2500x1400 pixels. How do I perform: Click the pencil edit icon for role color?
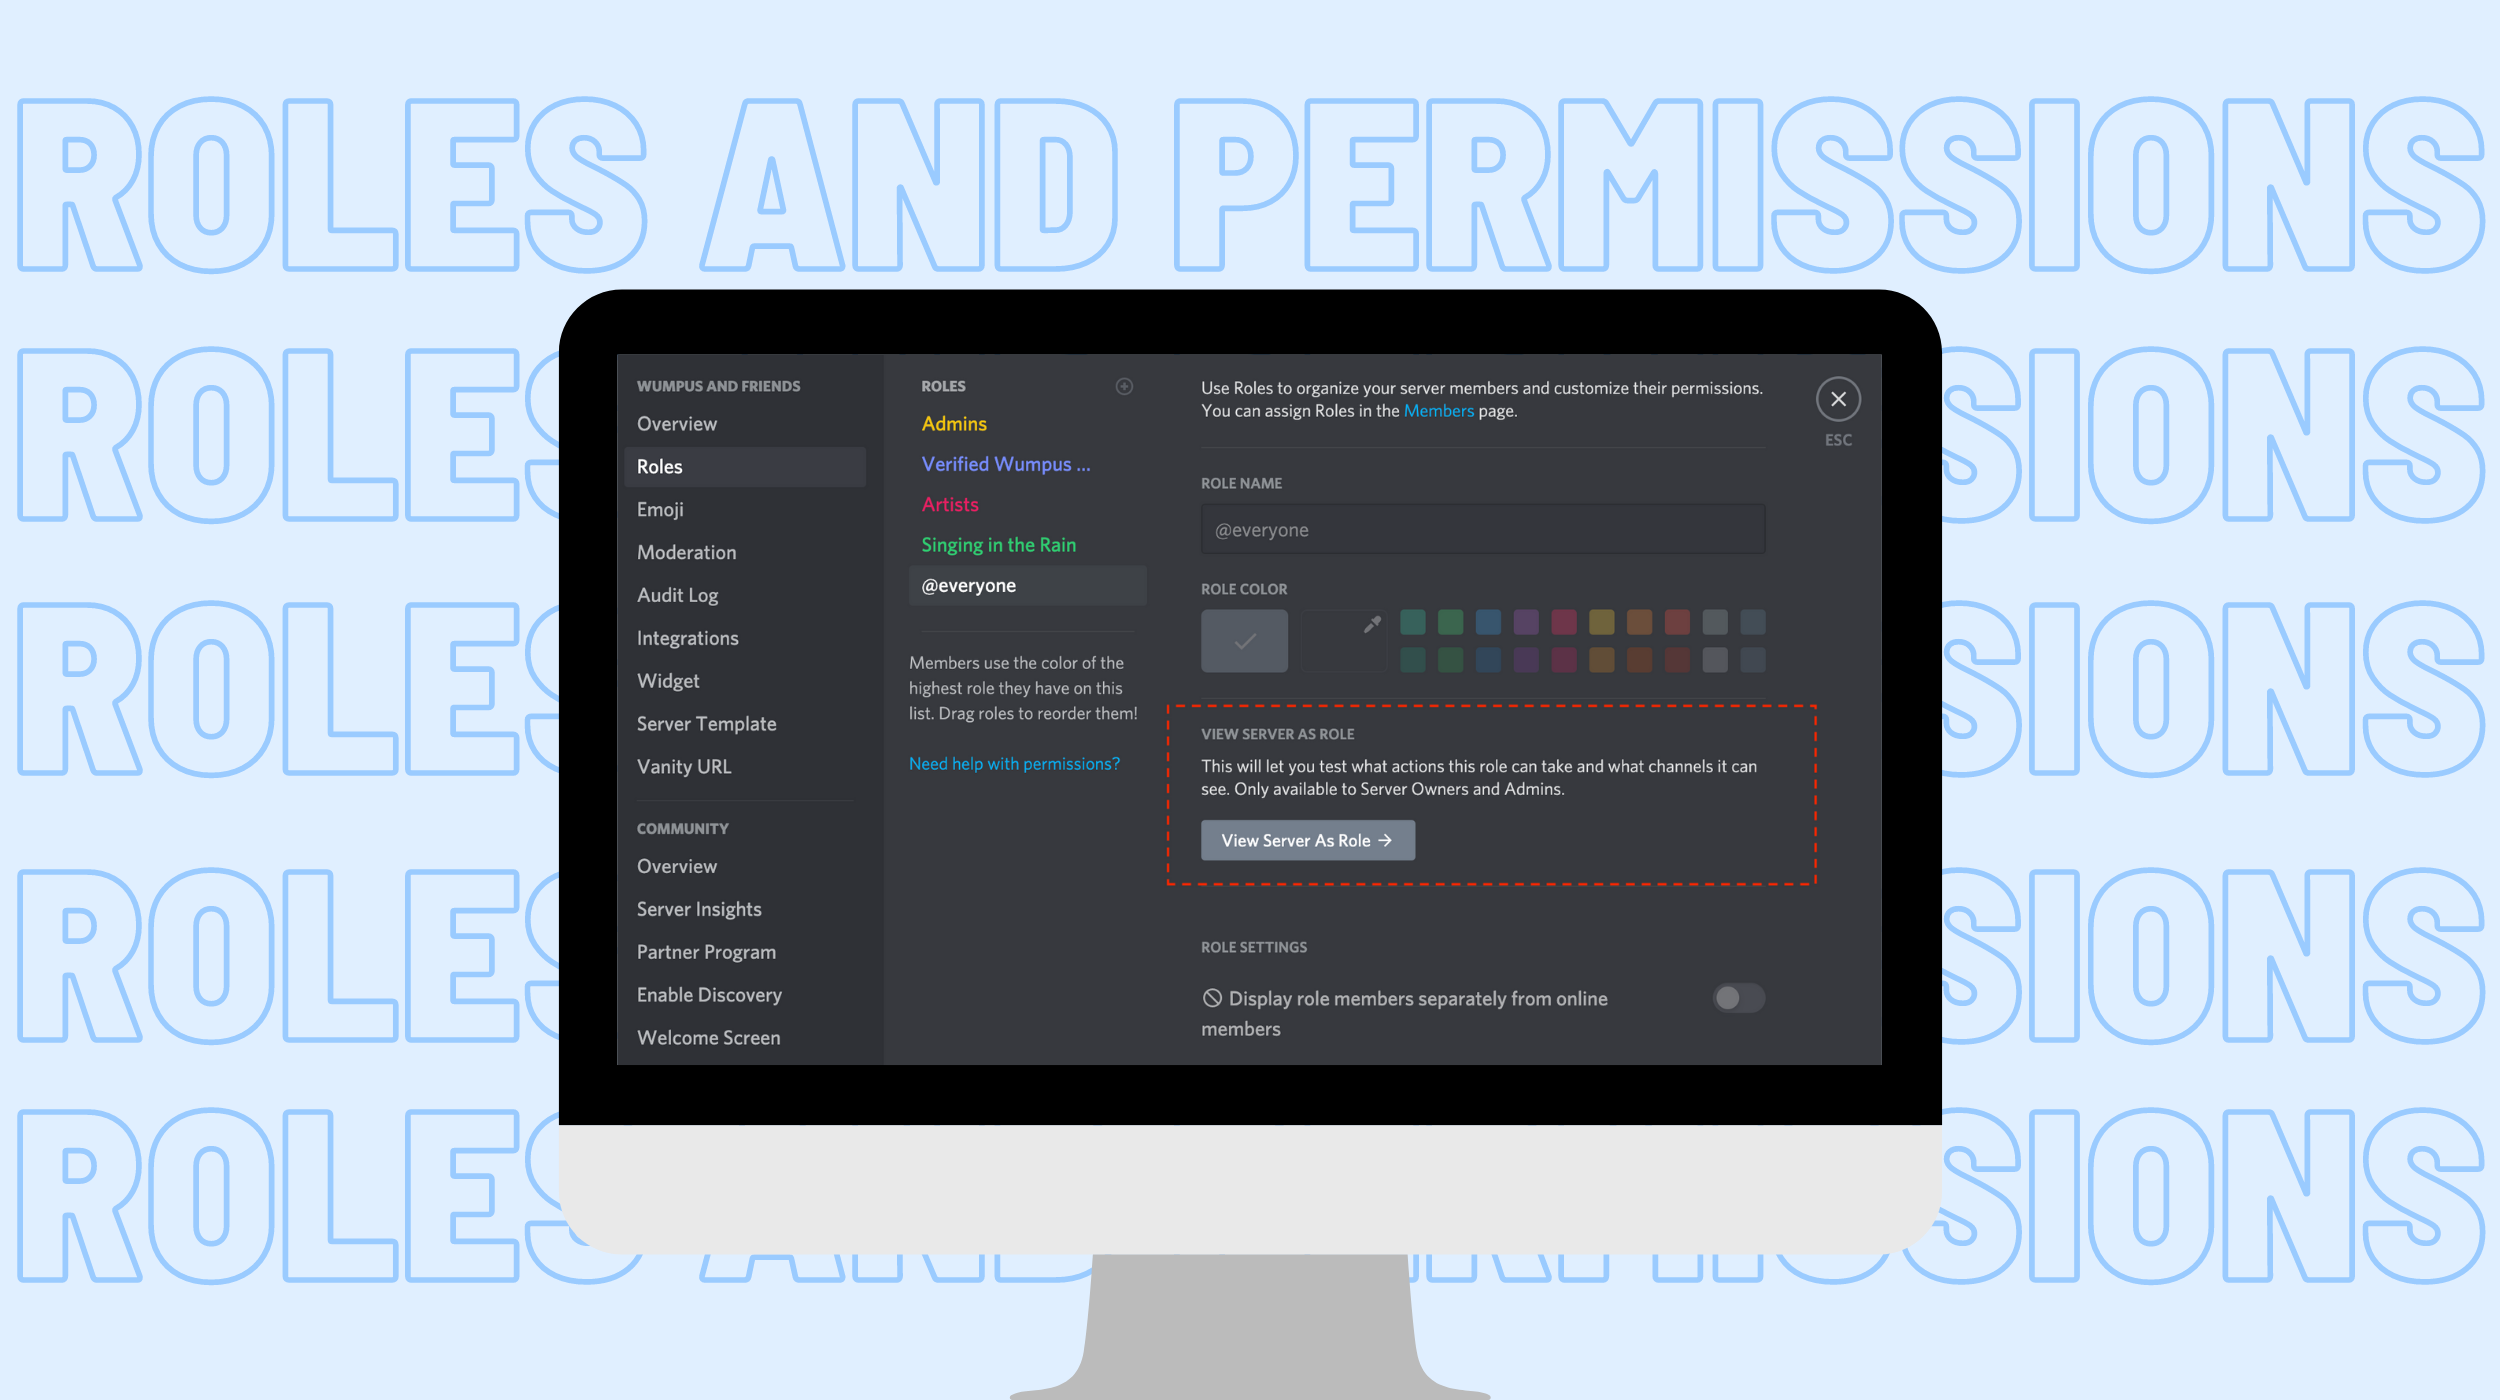(1372, 624)
